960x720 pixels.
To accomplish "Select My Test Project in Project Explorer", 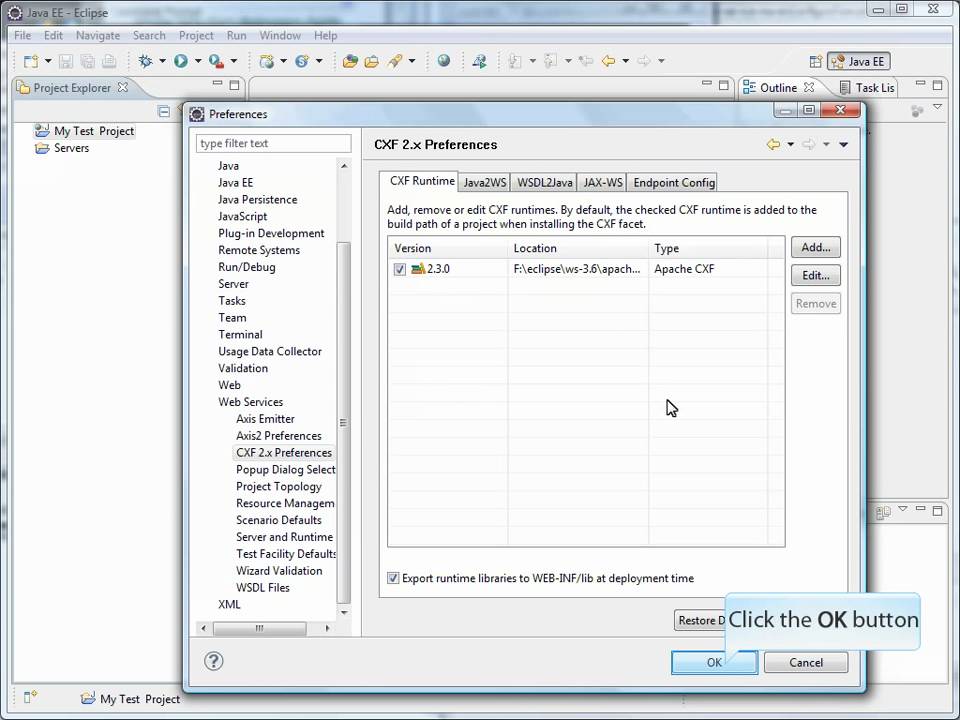I will click(94, 131).
